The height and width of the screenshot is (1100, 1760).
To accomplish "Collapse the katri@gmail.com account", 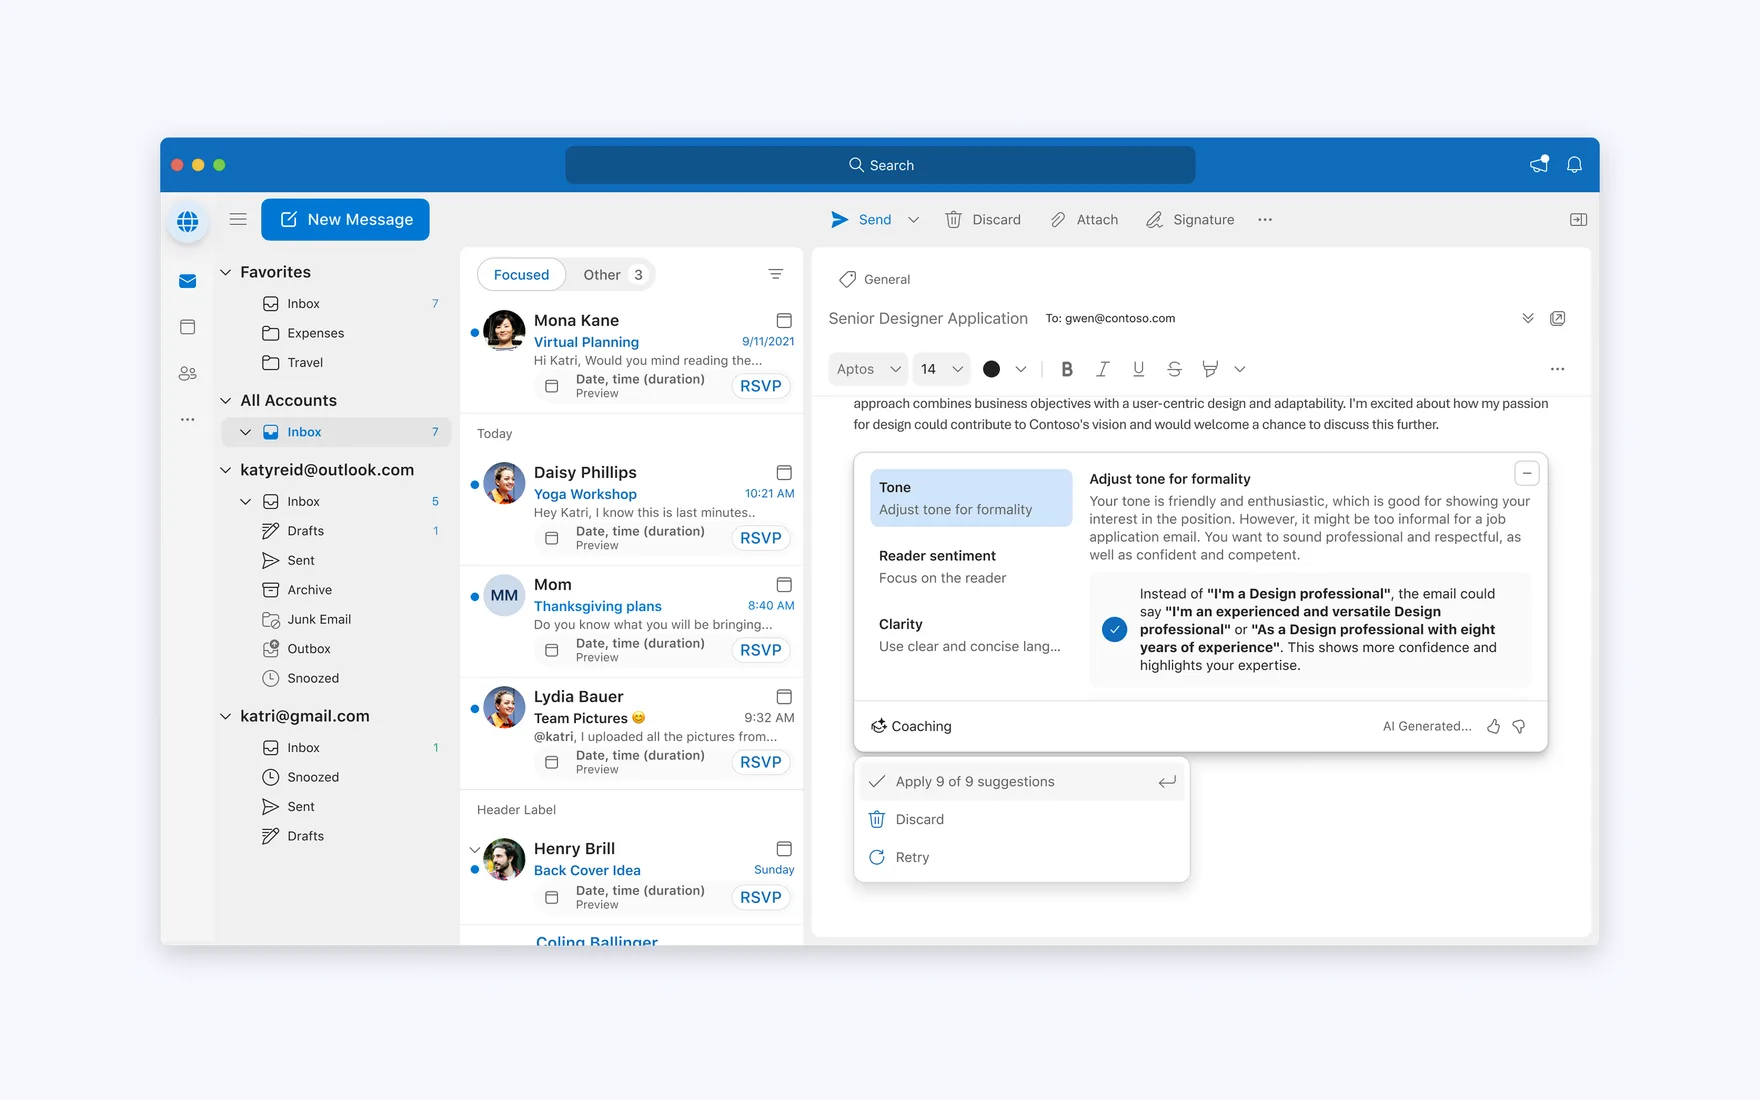I will click(x=225, y=716).
